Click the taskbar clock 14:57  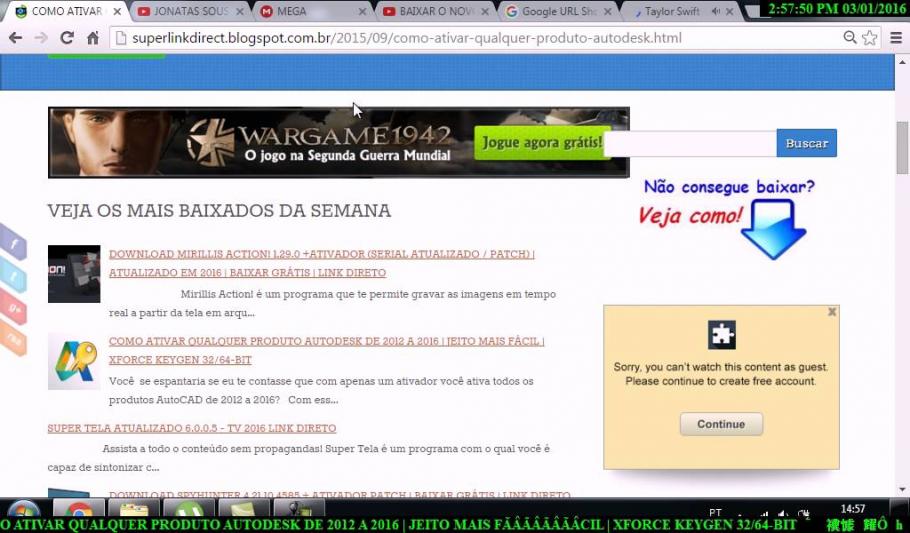tap(853, 509)
